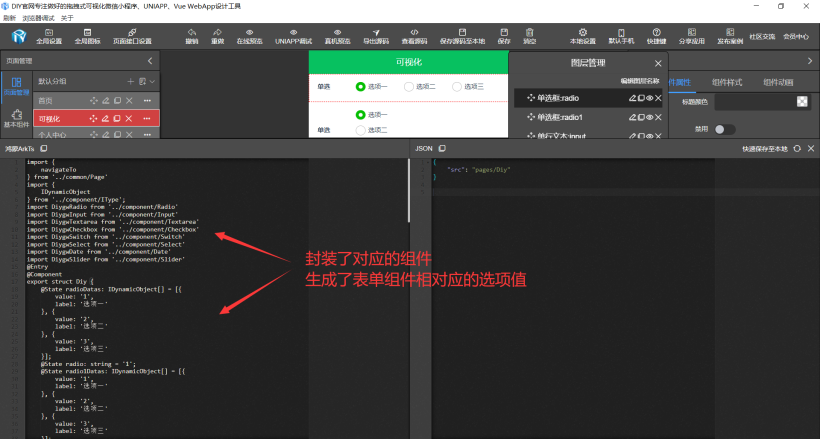Click 保存 save icon in toolbar
820x439 pixels.
point(503,37)
